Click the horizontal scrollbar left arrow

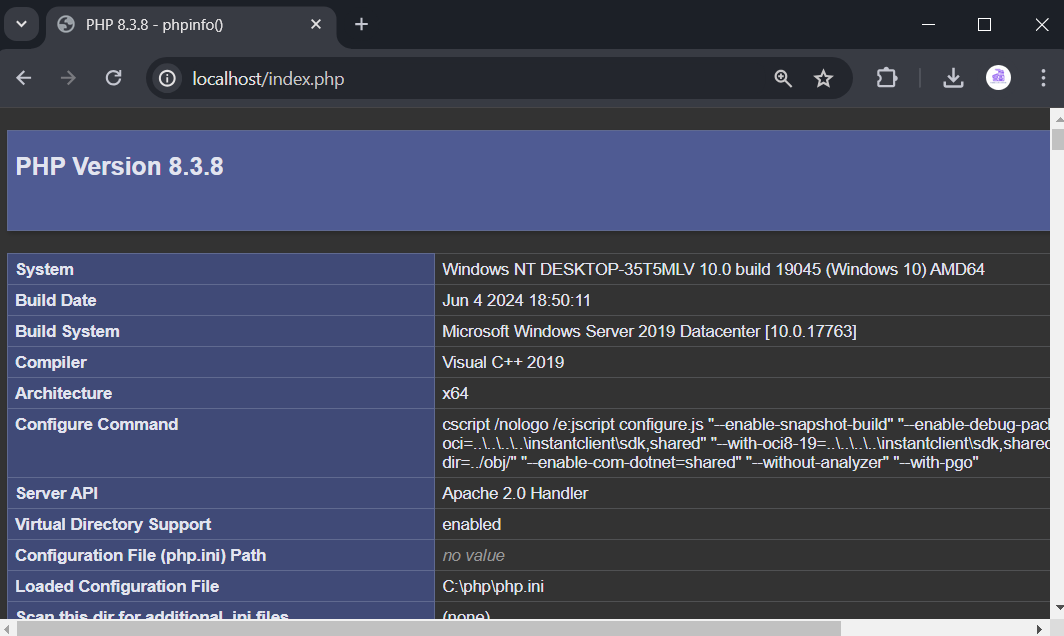(x=7, y=629)
